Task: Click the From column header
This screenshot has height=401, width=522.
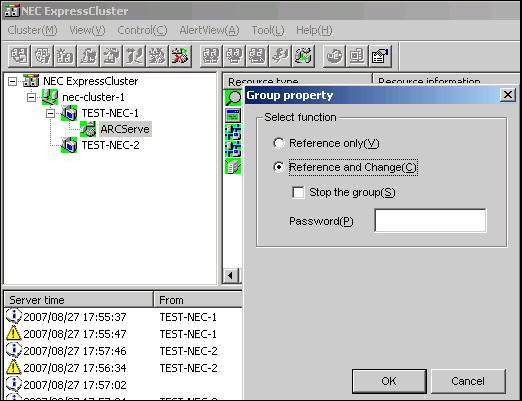Action: click(x=198, y=300)
